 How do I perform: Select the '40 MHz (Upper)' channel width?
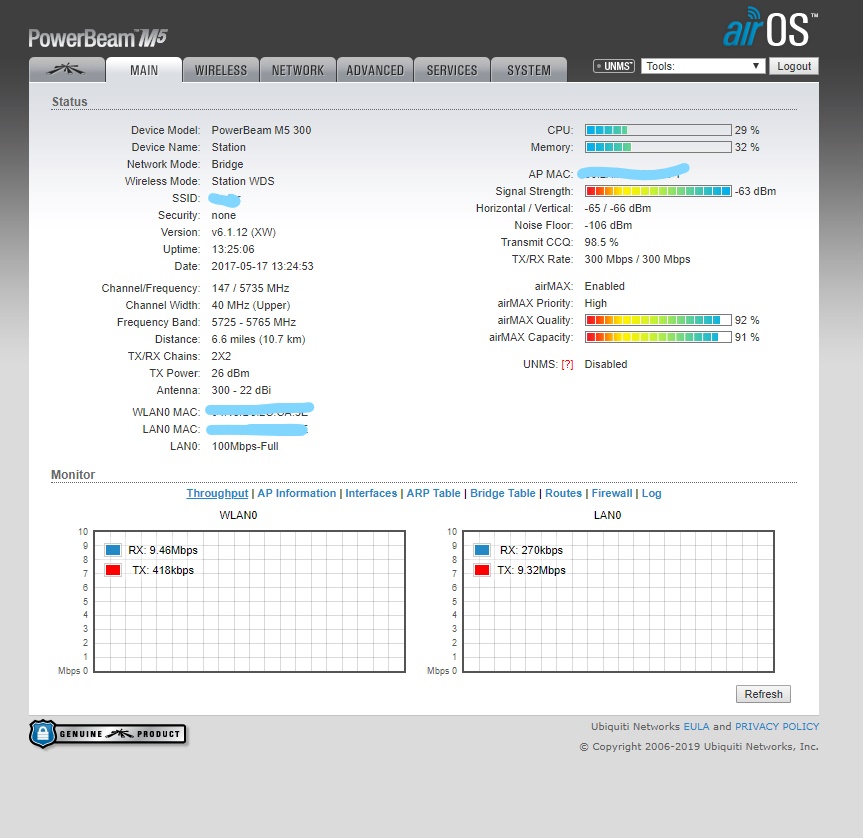250,305
